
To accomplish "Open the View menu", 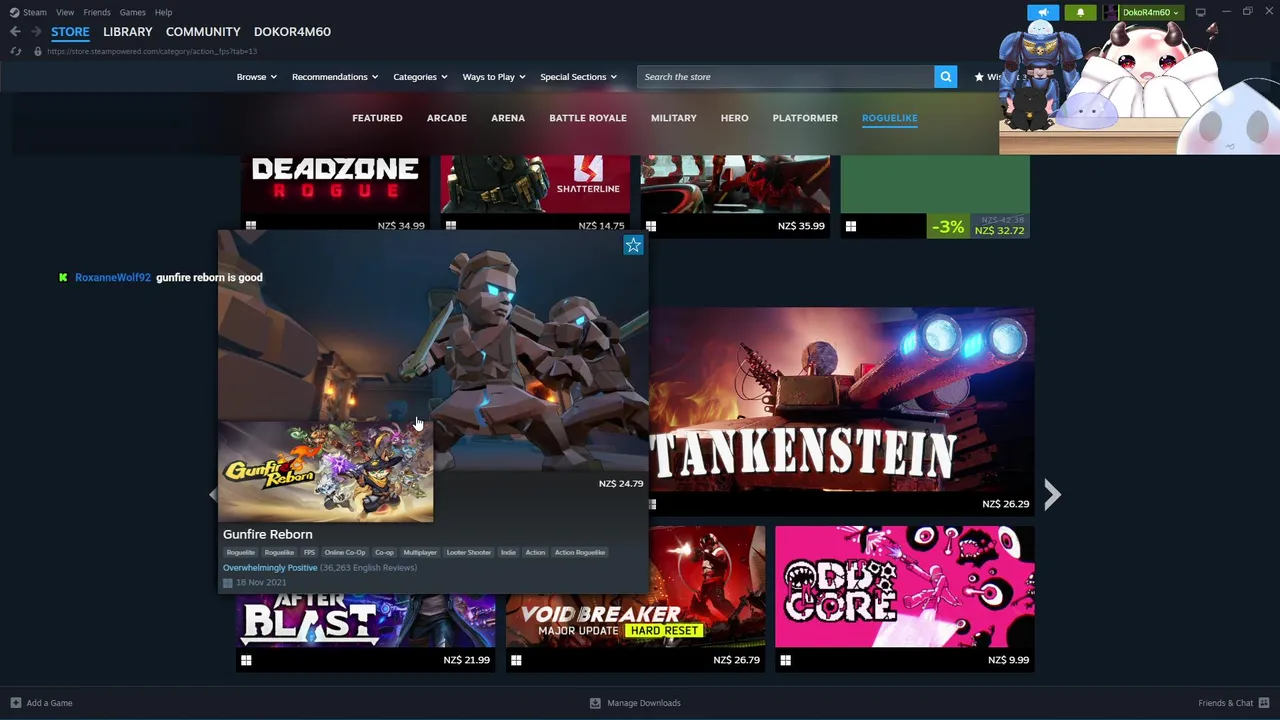I will tap(65, 12).
